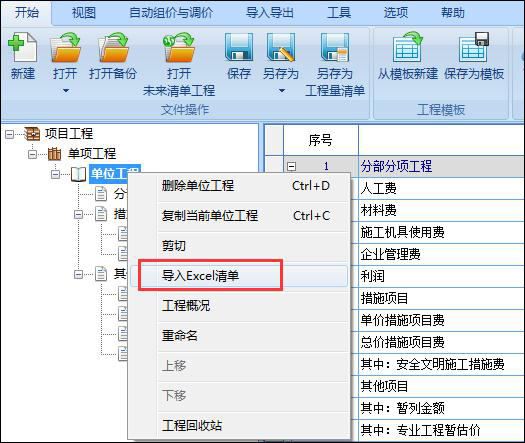Select the 措施项目 table row

coord(441,298)
